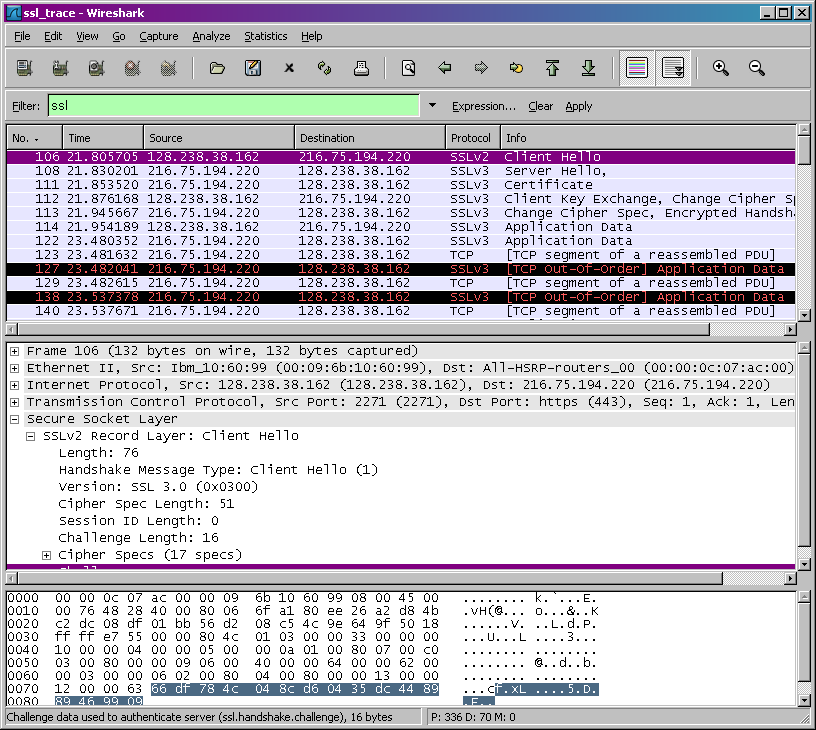Open the Capture menu
Screen dimensions: 816x730
[x=159, y=36]
